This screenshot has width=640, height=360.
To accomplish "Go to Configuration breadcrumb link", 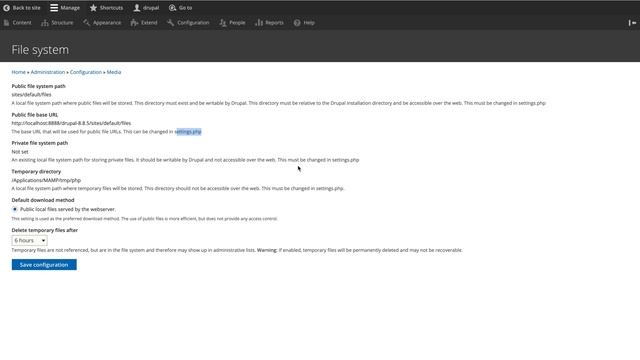I will click(86, 72).
